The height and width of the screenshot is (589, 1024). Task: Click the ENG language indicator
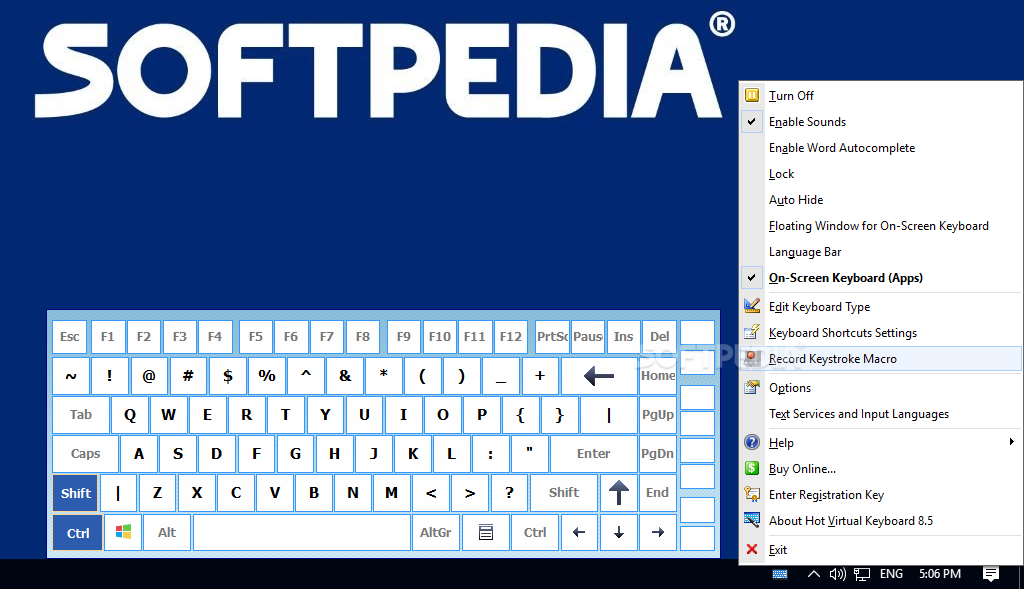coord(891,574)
